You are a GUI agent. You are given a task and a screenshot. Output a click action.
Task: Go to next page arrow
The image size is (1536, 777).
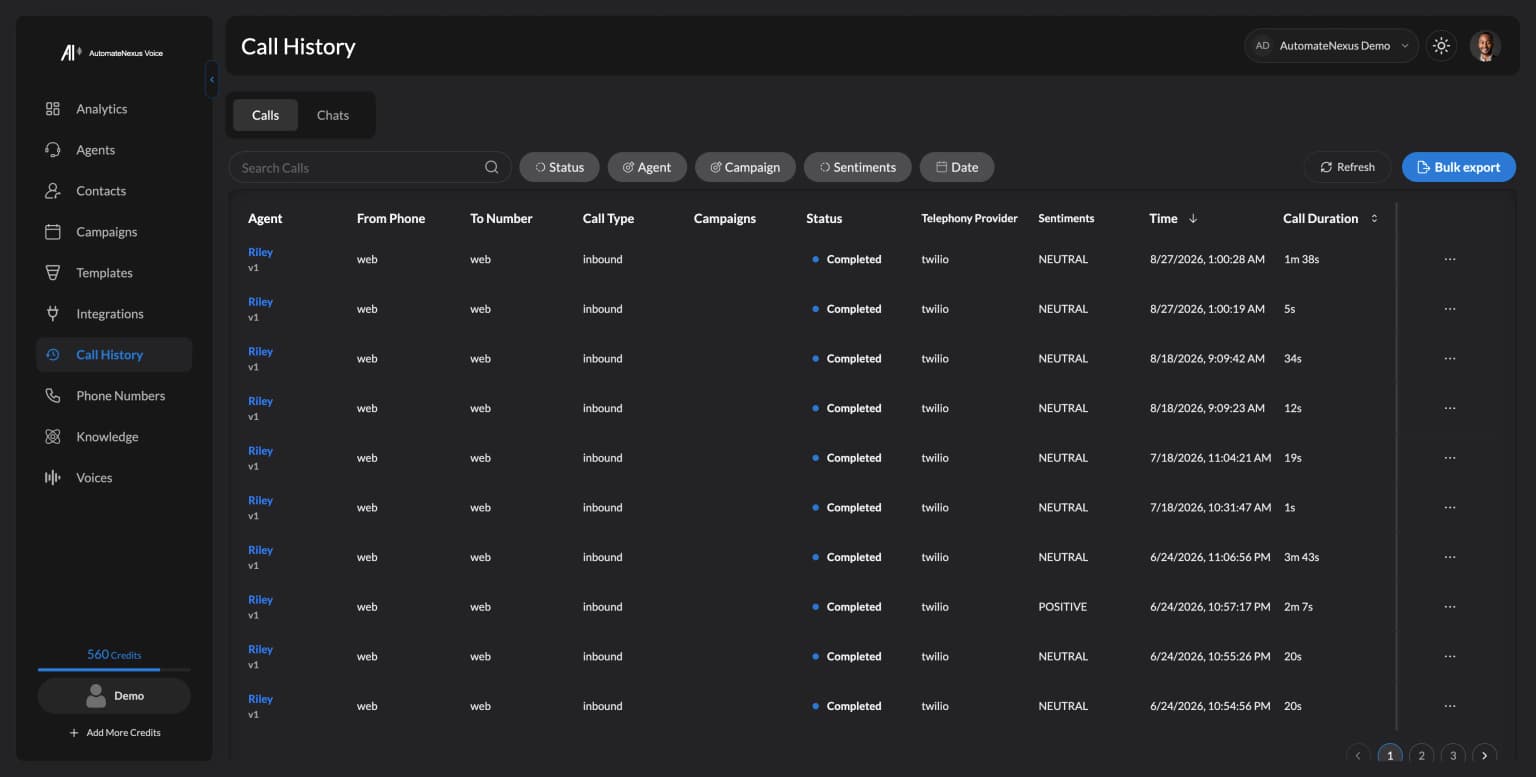[x=1485, y=756]
